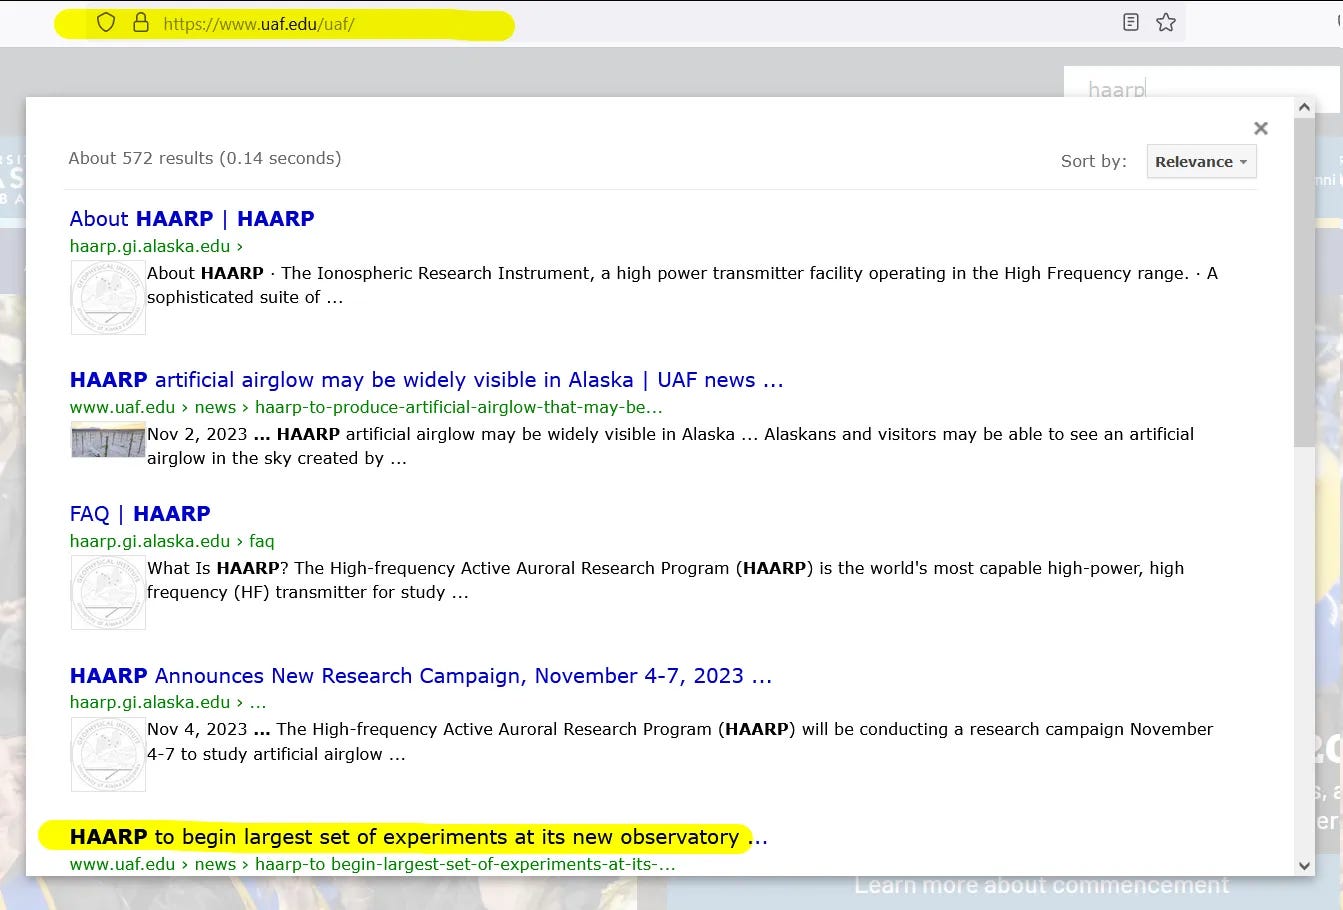The image size is (1343, 910).
Task: Click the shield tracking protection icon
Action: point(106,23)
